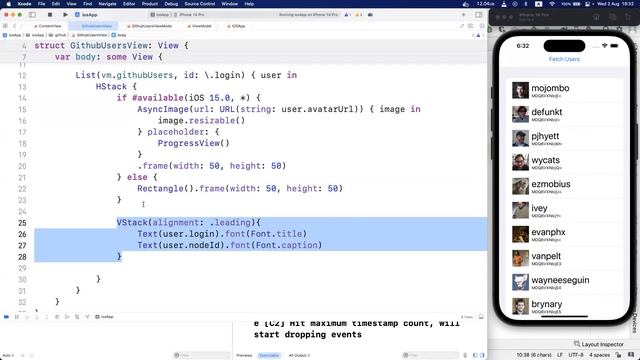Tap the wayneeseguin row in simulator

point(564,282)
